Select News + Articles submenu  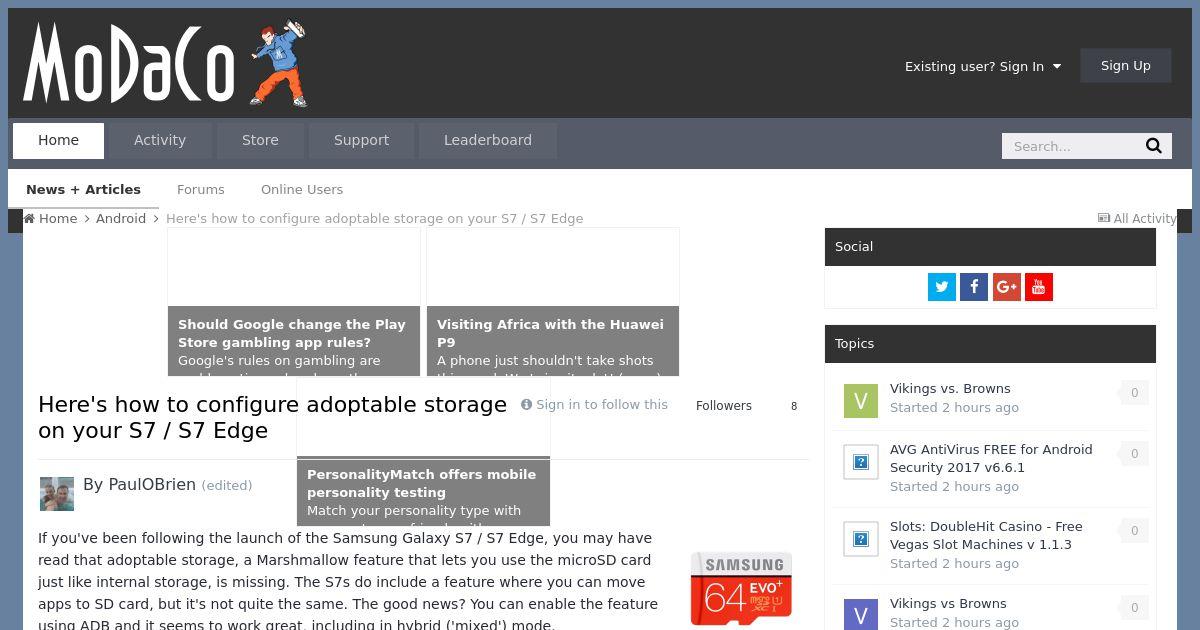83,189
